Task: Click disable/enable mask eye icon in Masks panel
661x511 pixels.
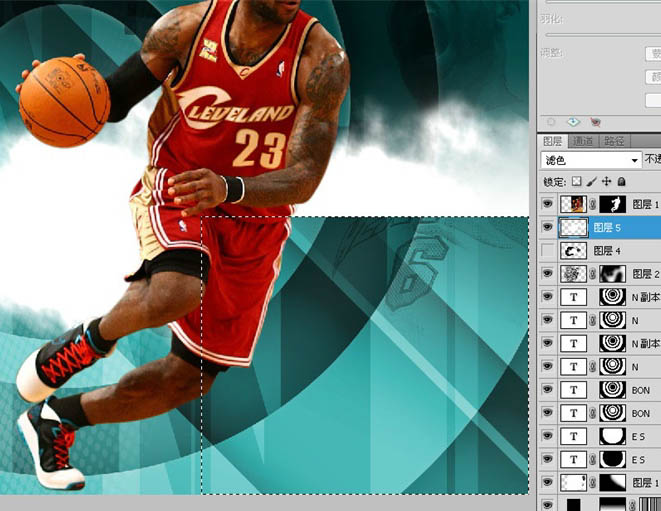Action: (x=595, y=122)
